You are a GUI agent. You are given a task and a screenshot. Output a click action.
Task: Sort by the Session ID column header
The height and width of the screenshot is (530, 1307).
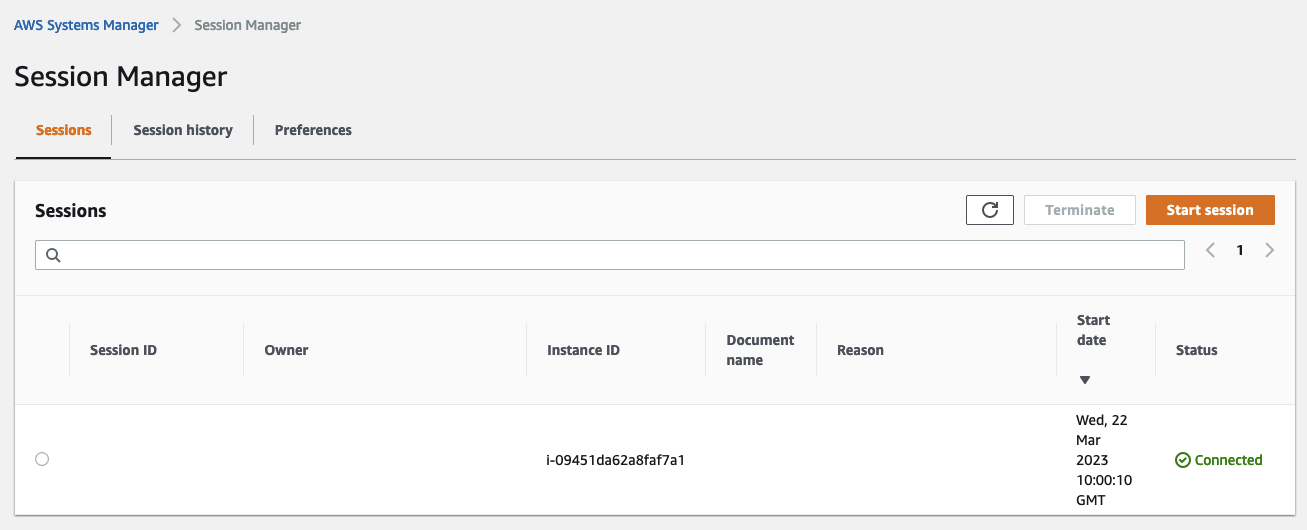[x=123, y=350]
